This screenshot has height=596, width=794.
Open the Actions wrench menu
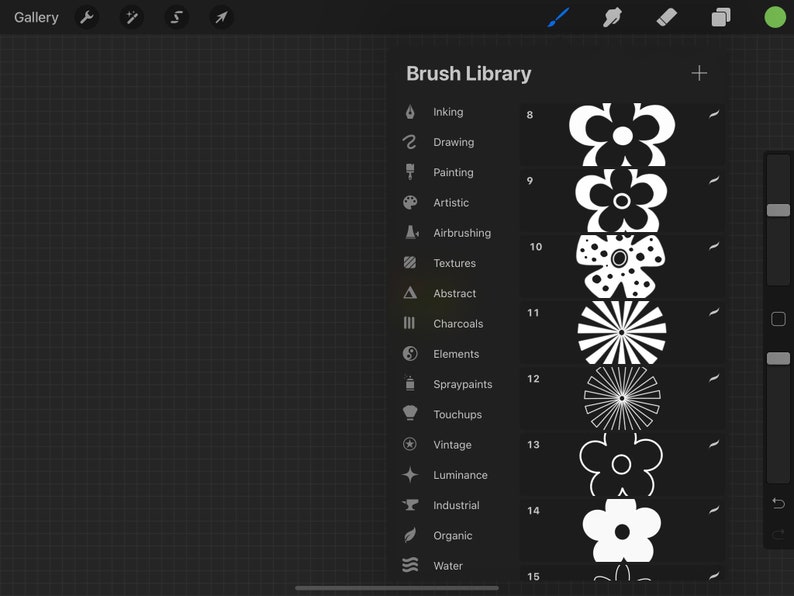[x=87, y=17]
